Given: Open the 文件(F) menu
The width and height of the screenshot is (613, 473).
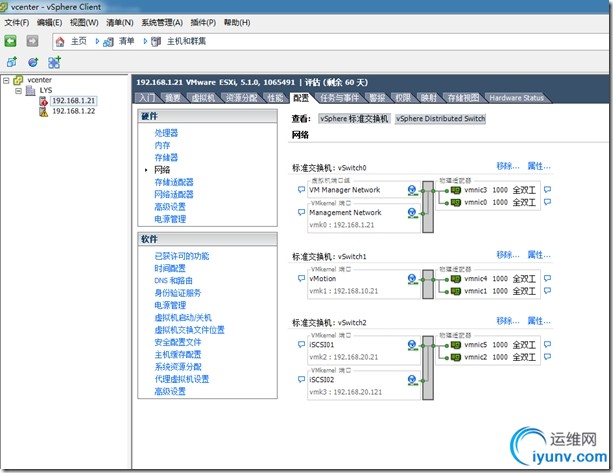Looking at the screenshot, I should (17, 23).
